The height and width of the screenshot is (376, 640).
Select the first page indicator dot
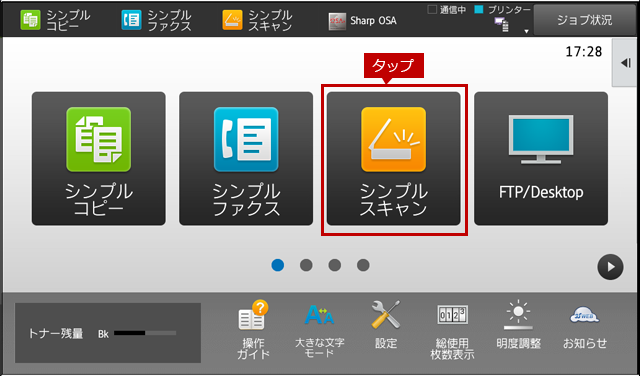(278, 265)
